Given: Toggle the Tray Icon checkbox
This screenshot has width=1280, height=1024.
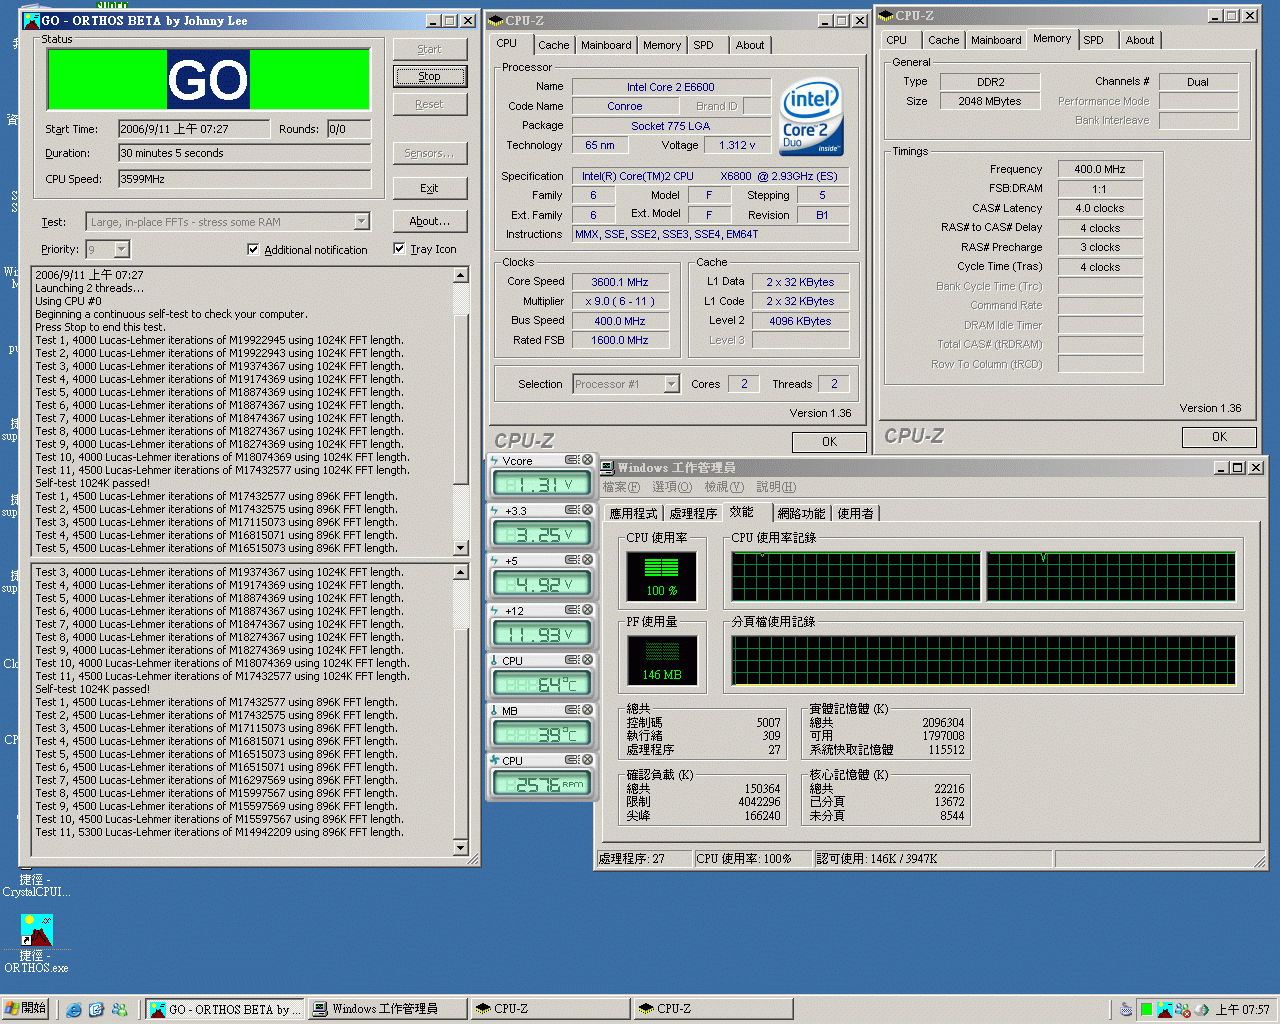Looking at the screenshot, I should click(x=399, y=248).
